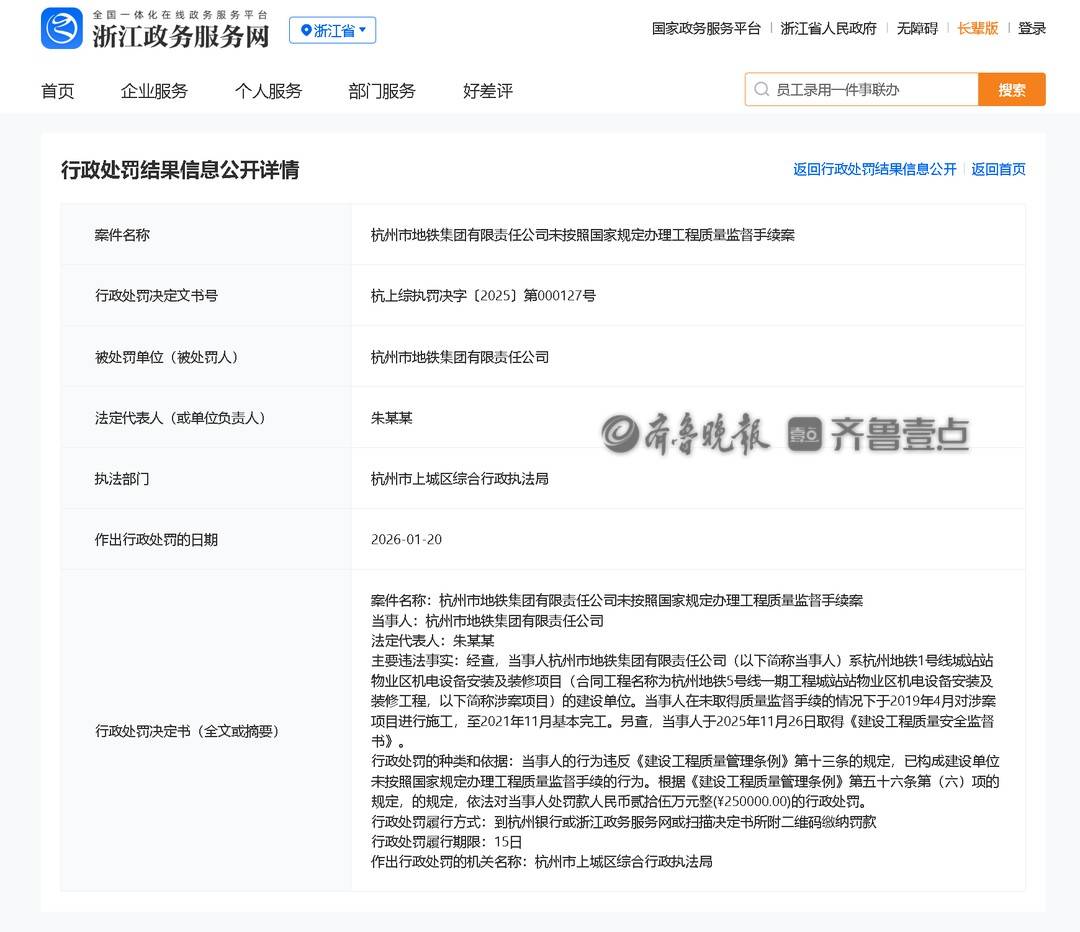
Task: Select the 部门服务 nav item
Action: click(x=382, y=91)
